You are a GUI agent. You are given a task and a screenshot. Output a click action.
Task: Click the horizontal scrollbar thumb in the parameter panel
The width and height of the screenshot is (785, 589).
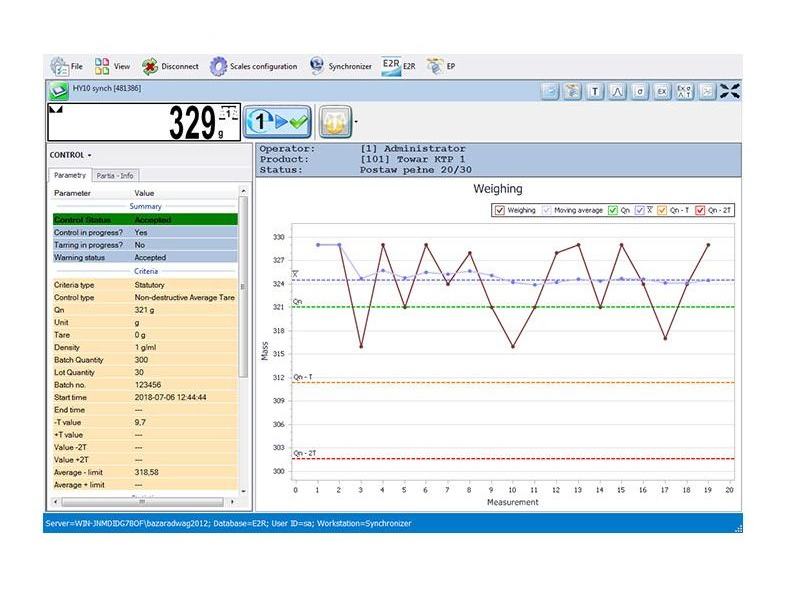pyautogui.click(x=142, y=501)
